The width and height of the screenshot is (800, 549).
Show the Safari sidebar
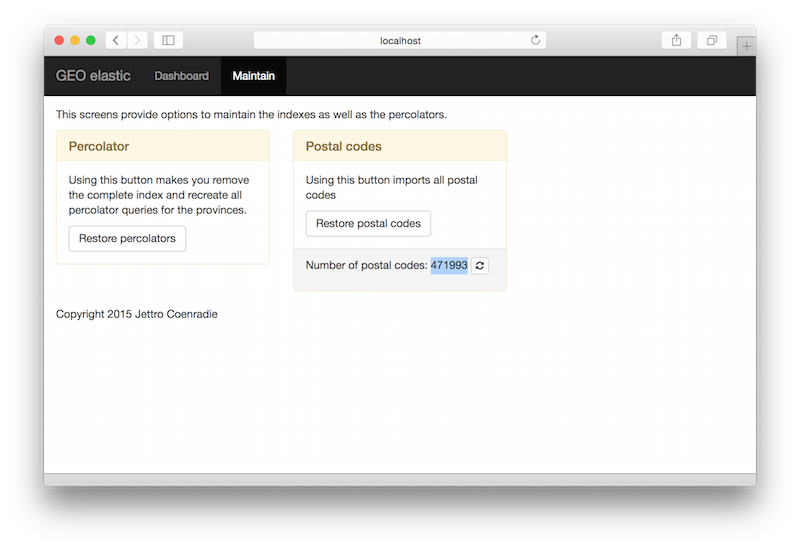coord(168,40)
